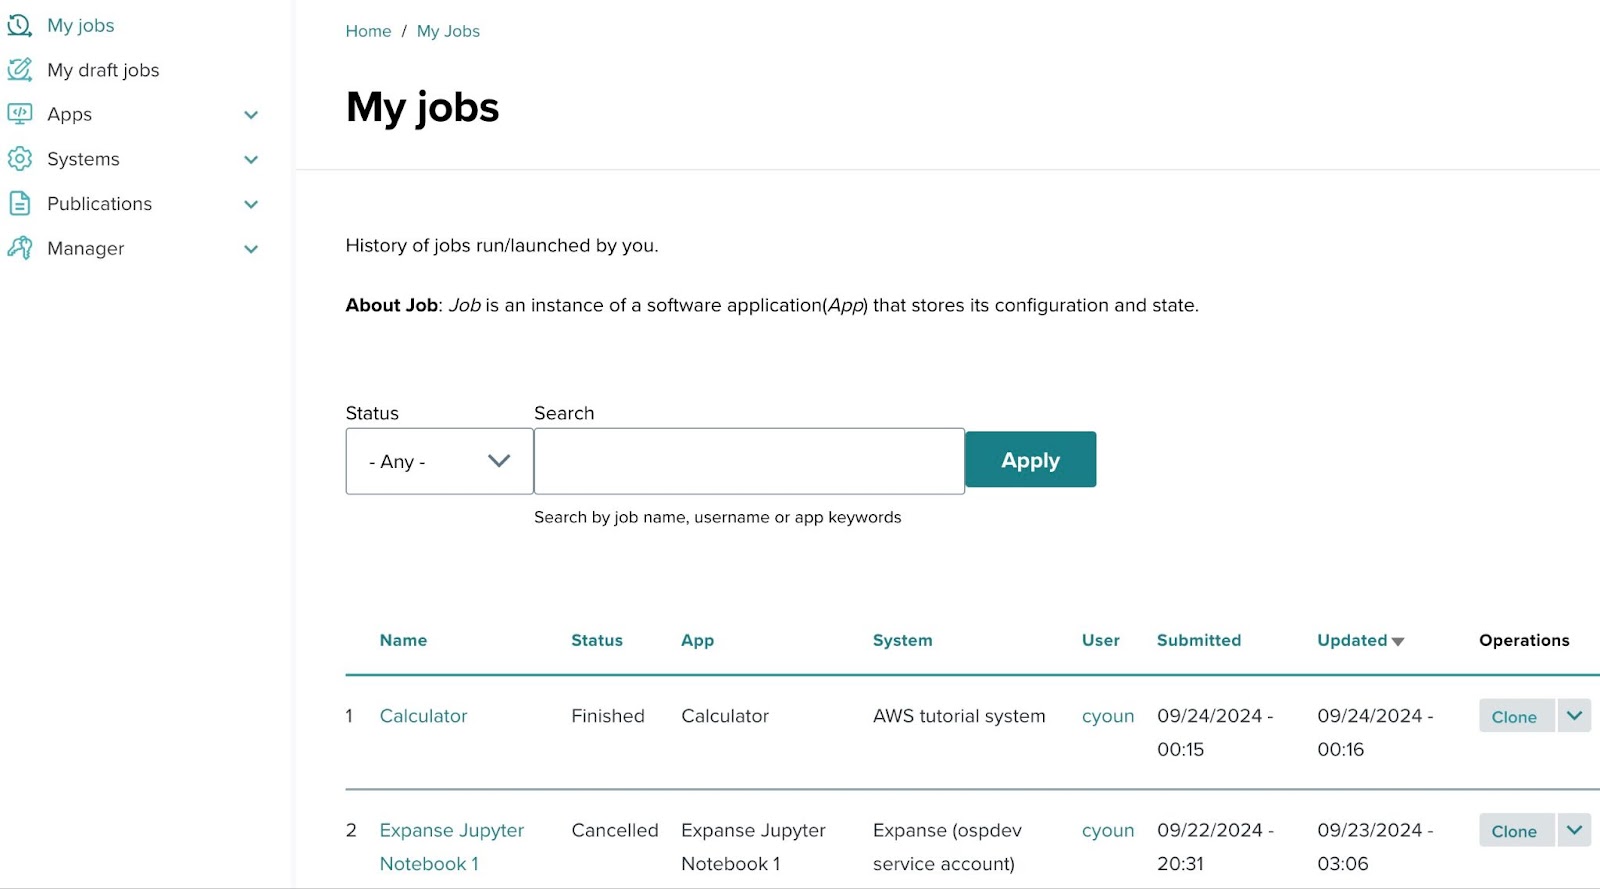Click the Publications document icon
This screenshot has width=1600, height=889.
[x=20, y=204]
